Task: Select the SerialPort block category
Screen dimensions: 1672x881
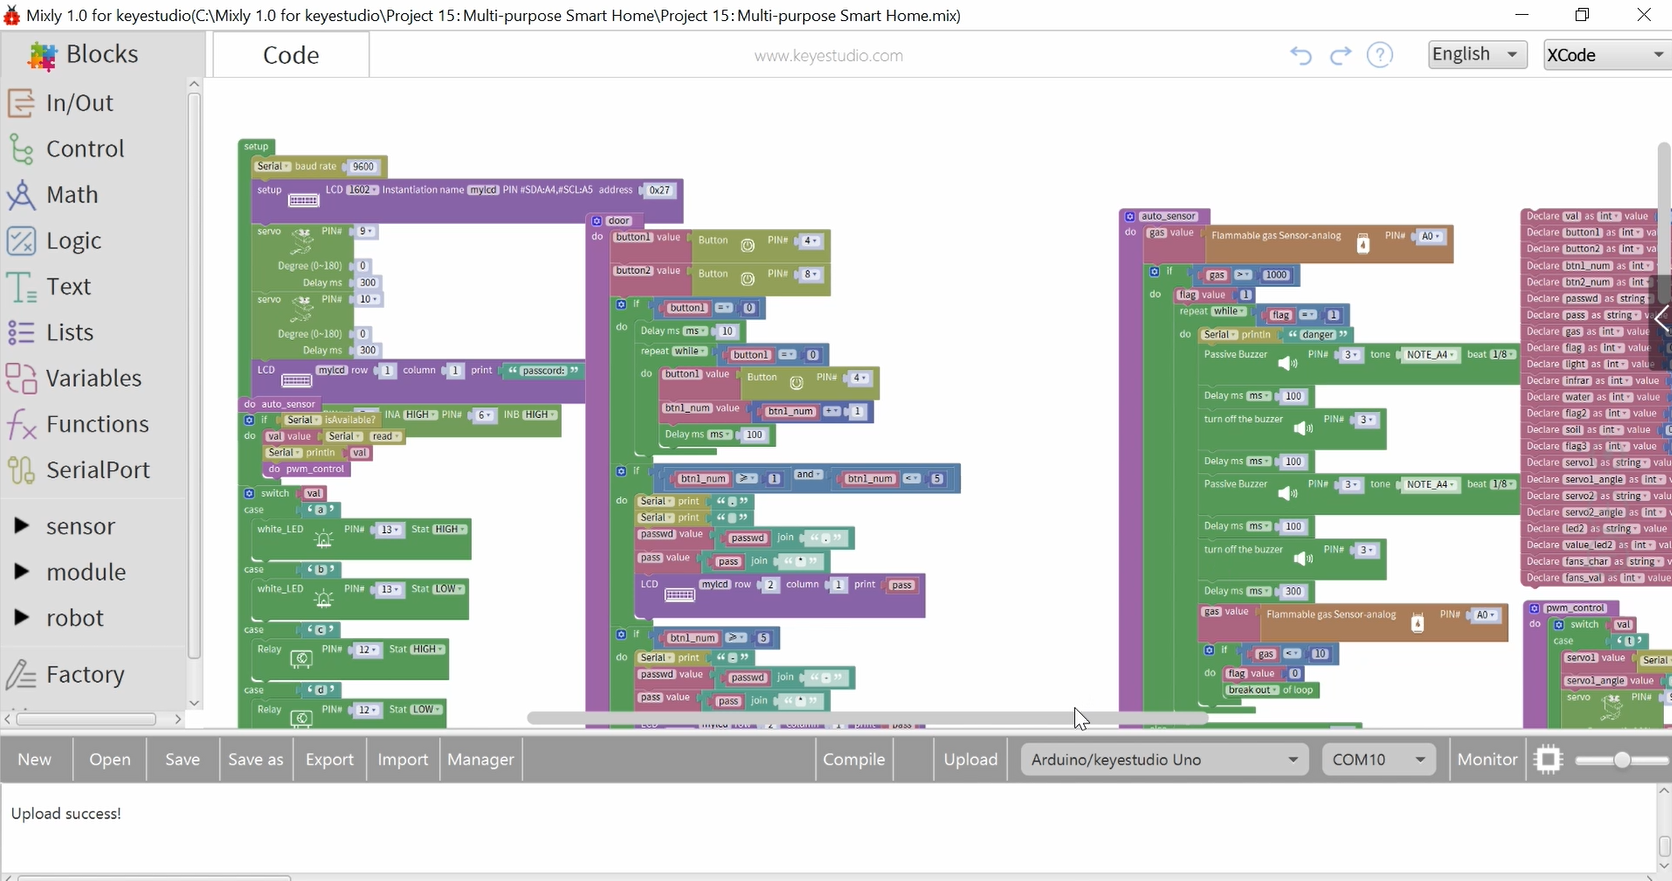Action: pyautogui.click(x=97, y=470)
